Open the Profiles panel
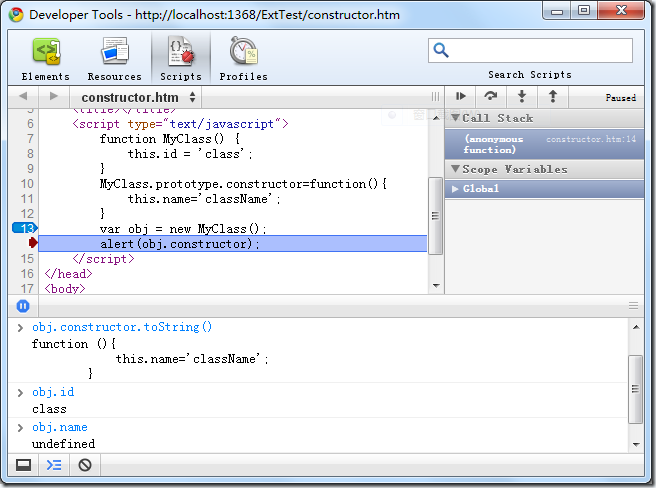This screenshot has height=488, width=656. point(243,59)
